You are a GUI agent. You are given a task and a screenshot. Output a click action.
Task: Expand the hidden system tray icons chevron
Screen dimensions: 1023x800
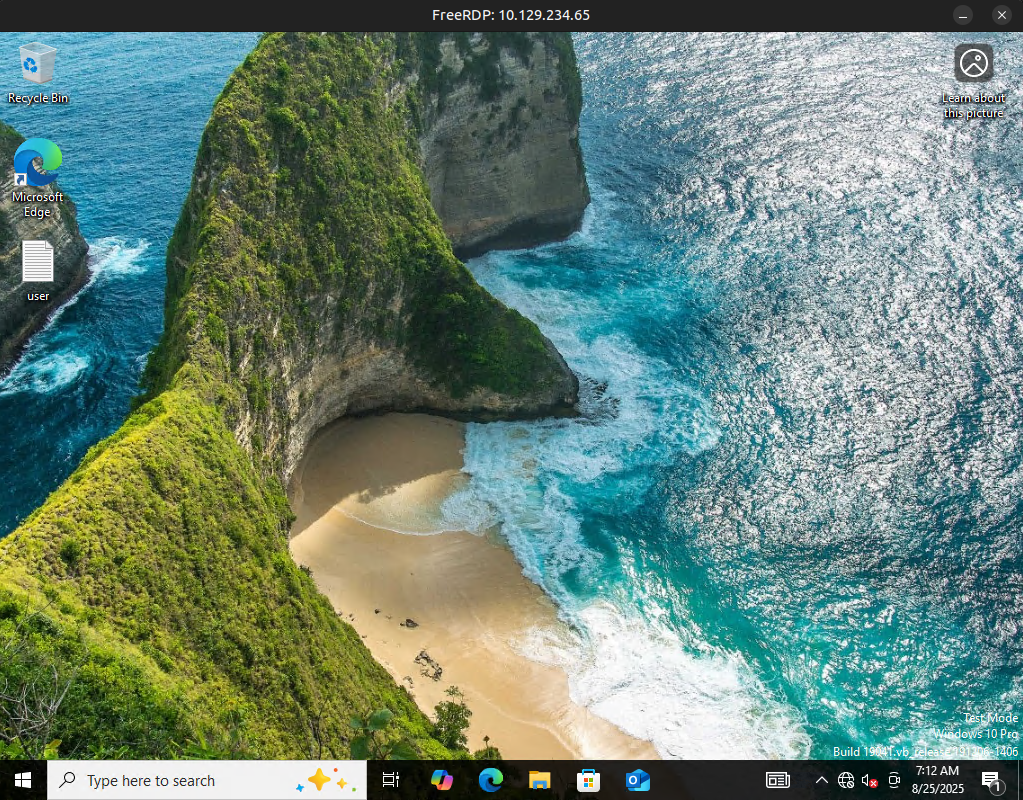pyautogui.click(x=822, y=780)
